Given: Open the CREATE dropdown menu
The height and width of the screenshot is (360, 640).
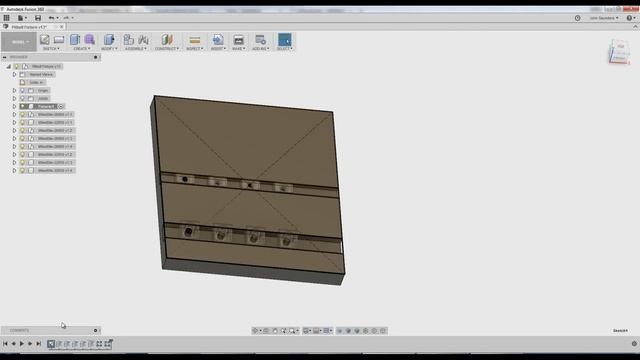Looking at the screenshot, I should tap(82, 49).
